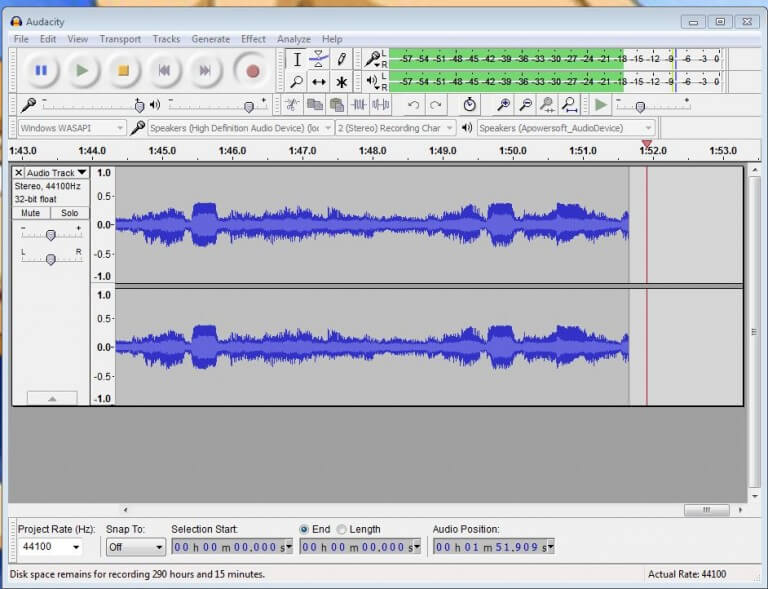This screenshot has height=589, width=768.
Task: Open the Edit menu
Action: [x=48, y=39]
